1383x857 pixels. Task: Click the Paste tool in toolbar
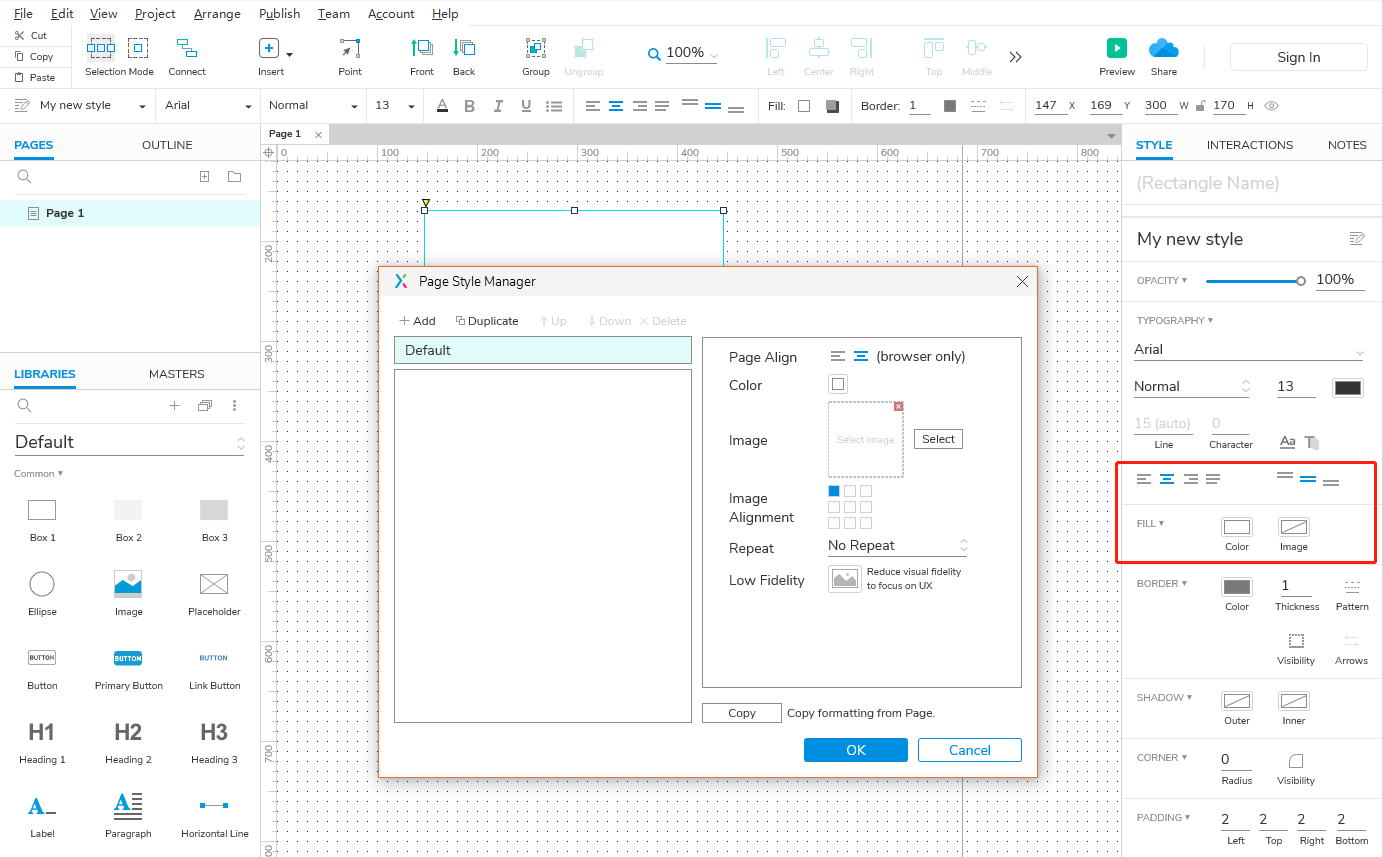(34, 77)
